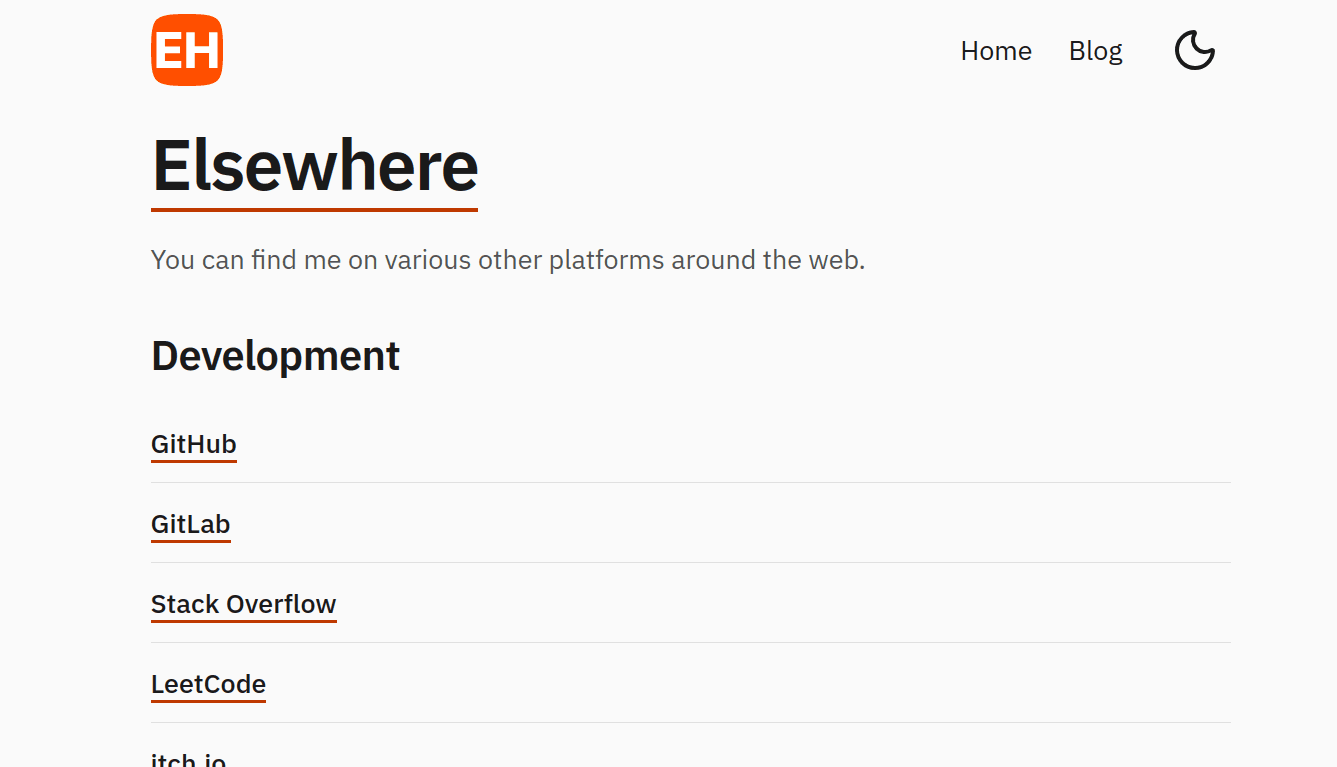The image size is (1337, 767).
Task: Click the orange EH logo icon
Action: (187, 50)
